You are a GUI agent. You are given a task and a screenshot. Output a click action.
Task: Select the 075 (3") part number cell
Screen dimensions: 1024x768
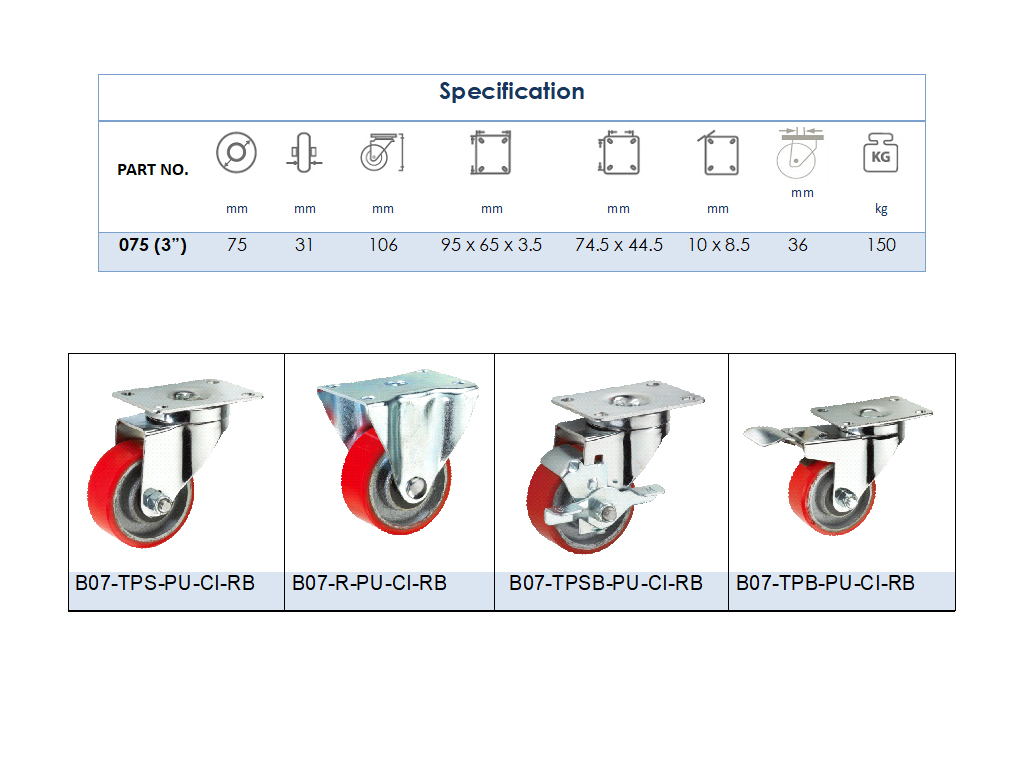[x=153, y=245]
